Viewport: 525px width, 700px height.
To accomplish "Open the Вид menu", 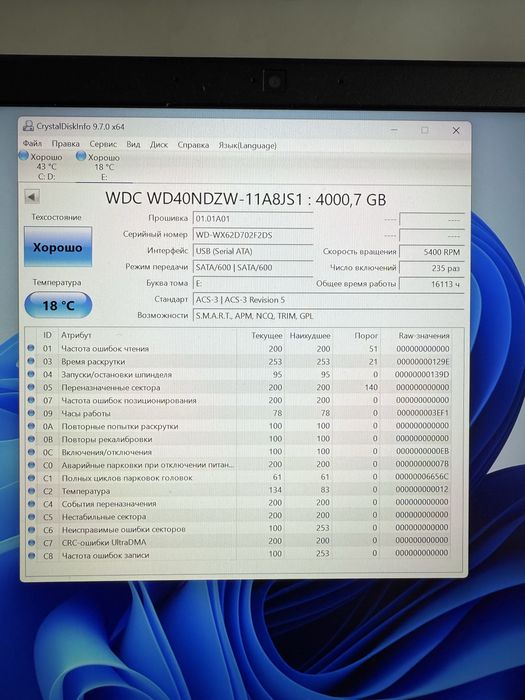I will 133,145.
